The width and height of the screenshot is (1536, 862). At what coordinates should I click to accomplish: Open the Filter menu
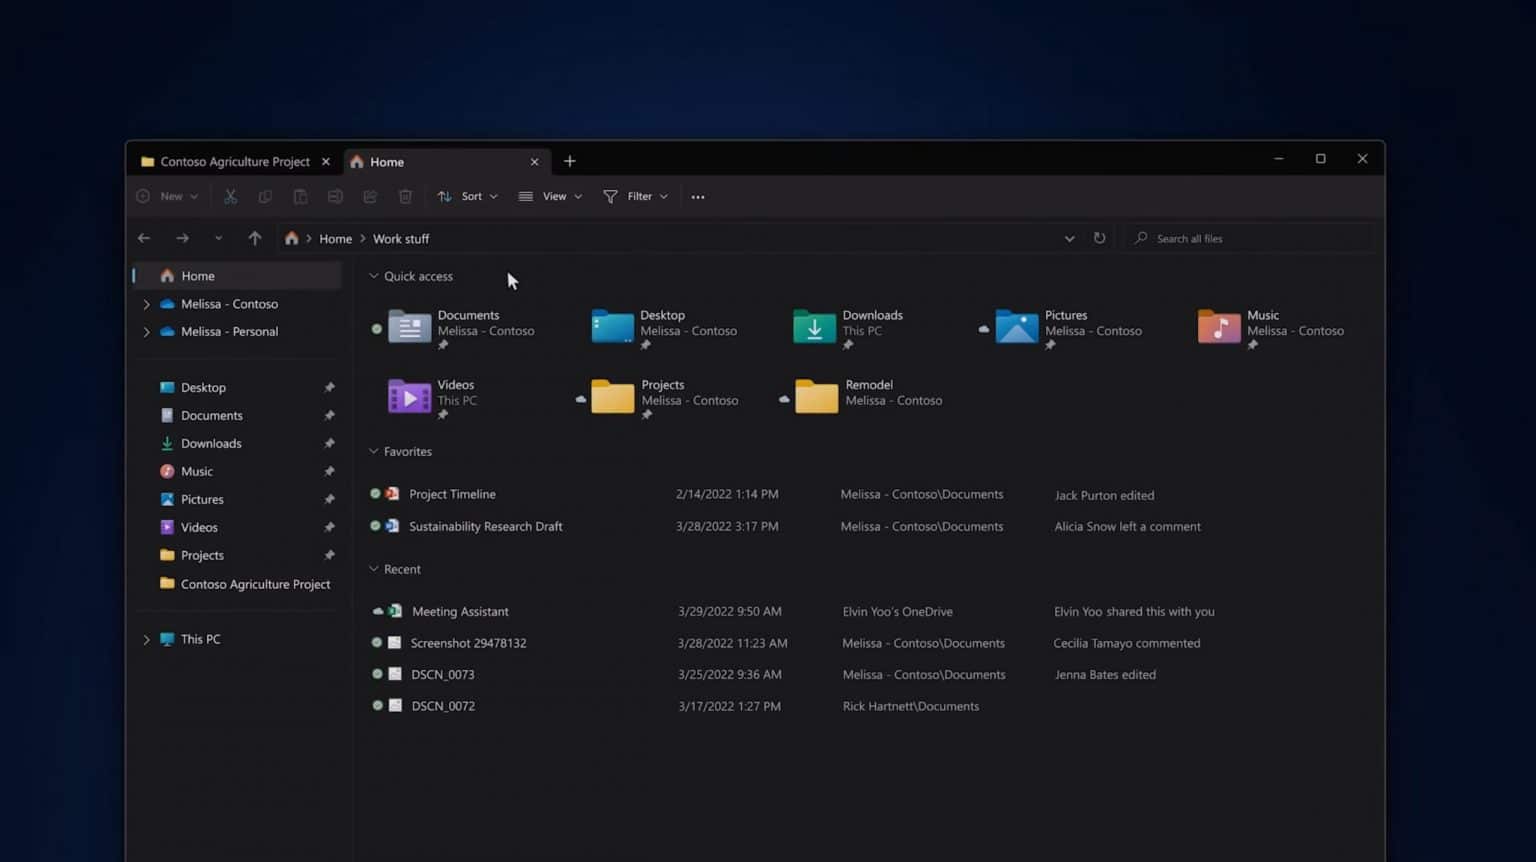(635, 196)
